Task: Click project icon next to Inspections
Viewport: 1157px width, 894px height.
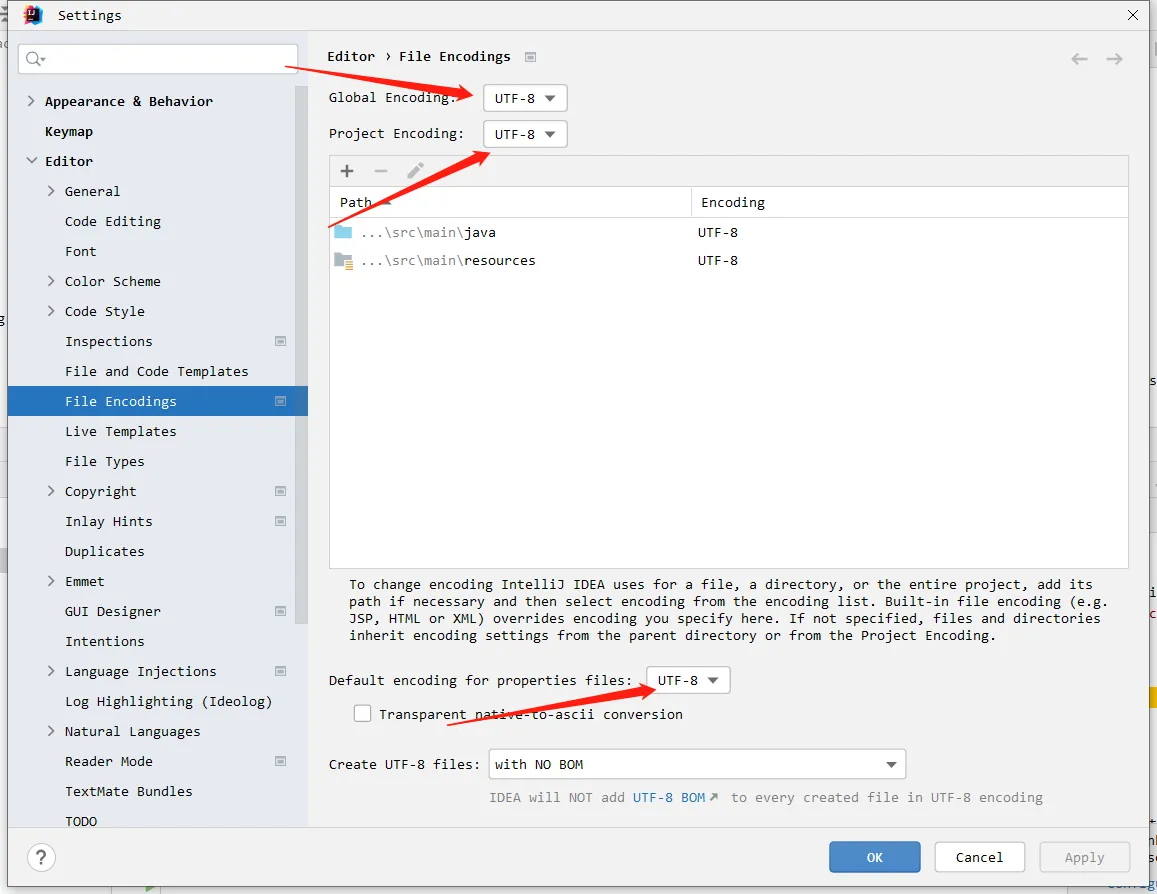Action: [280, 341]
